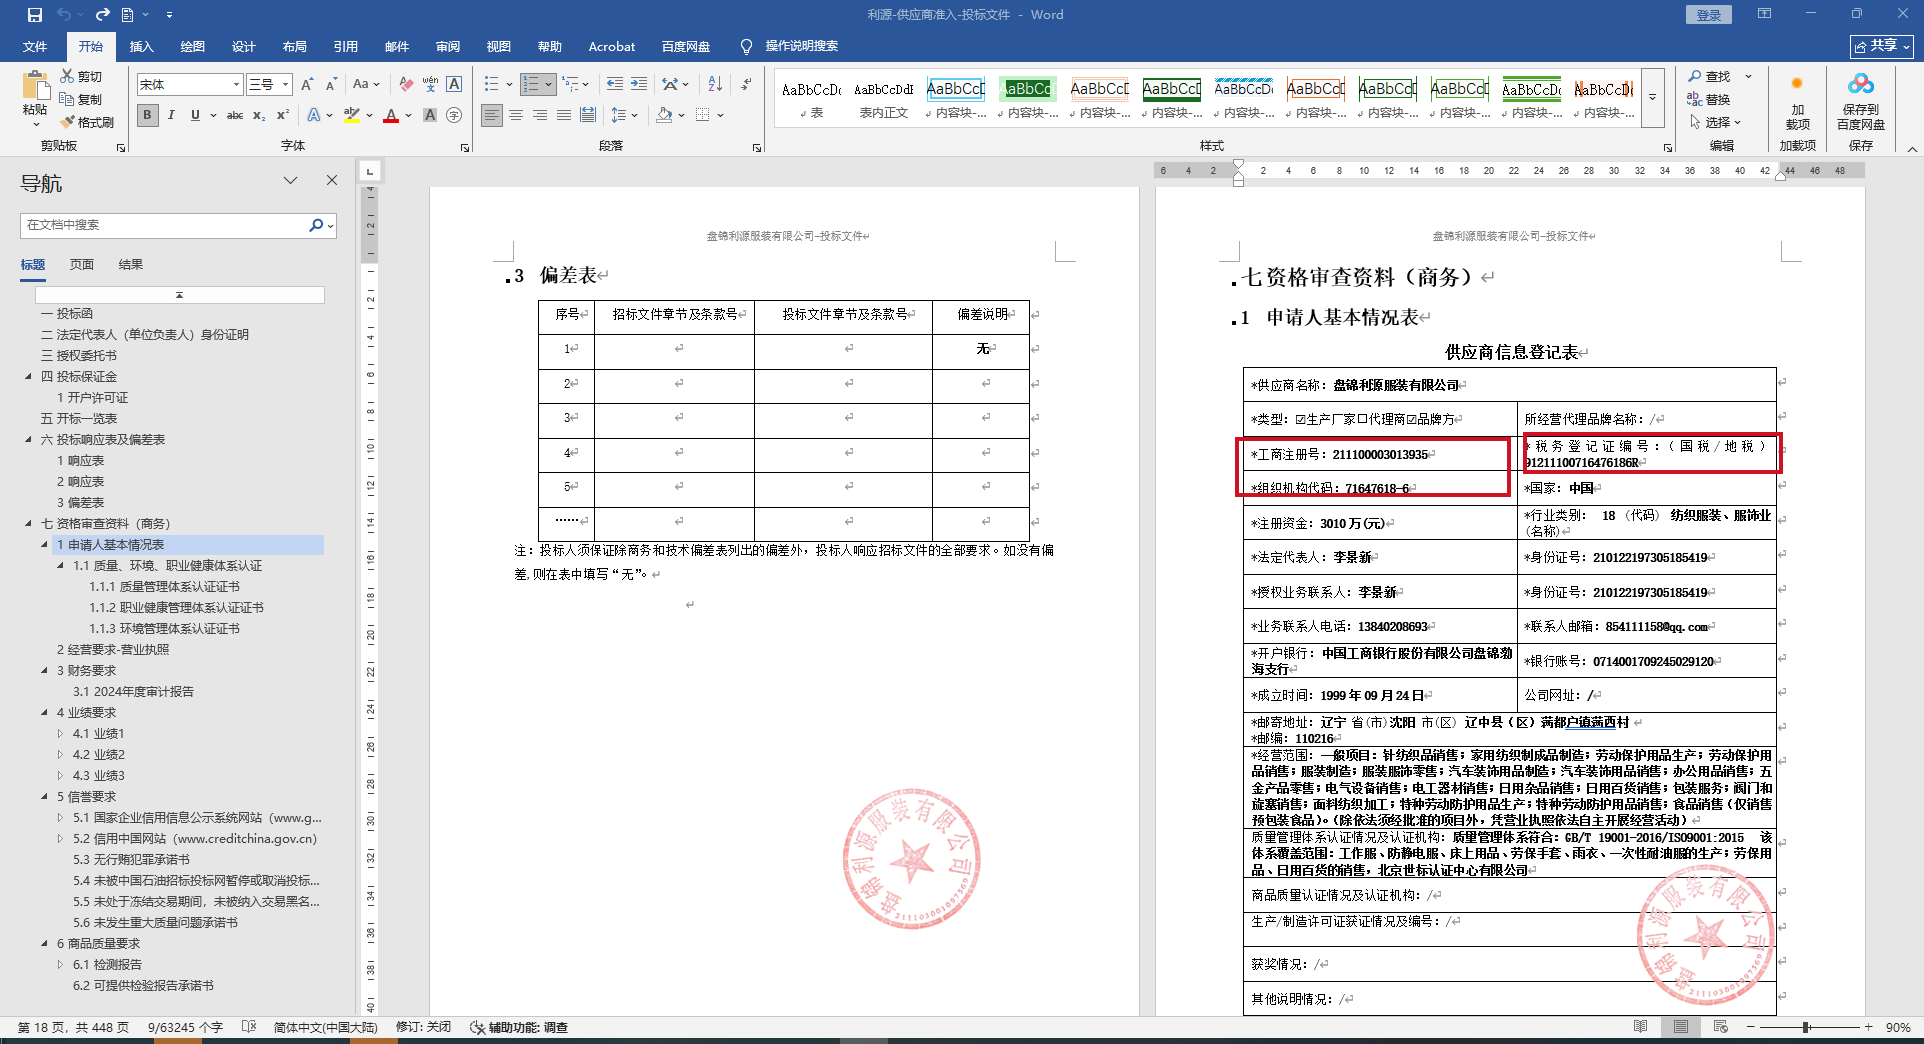The width and height of the screenshot is (1924, 1044).
Task: Apply a multilevel list
Action: click(574, 85)
